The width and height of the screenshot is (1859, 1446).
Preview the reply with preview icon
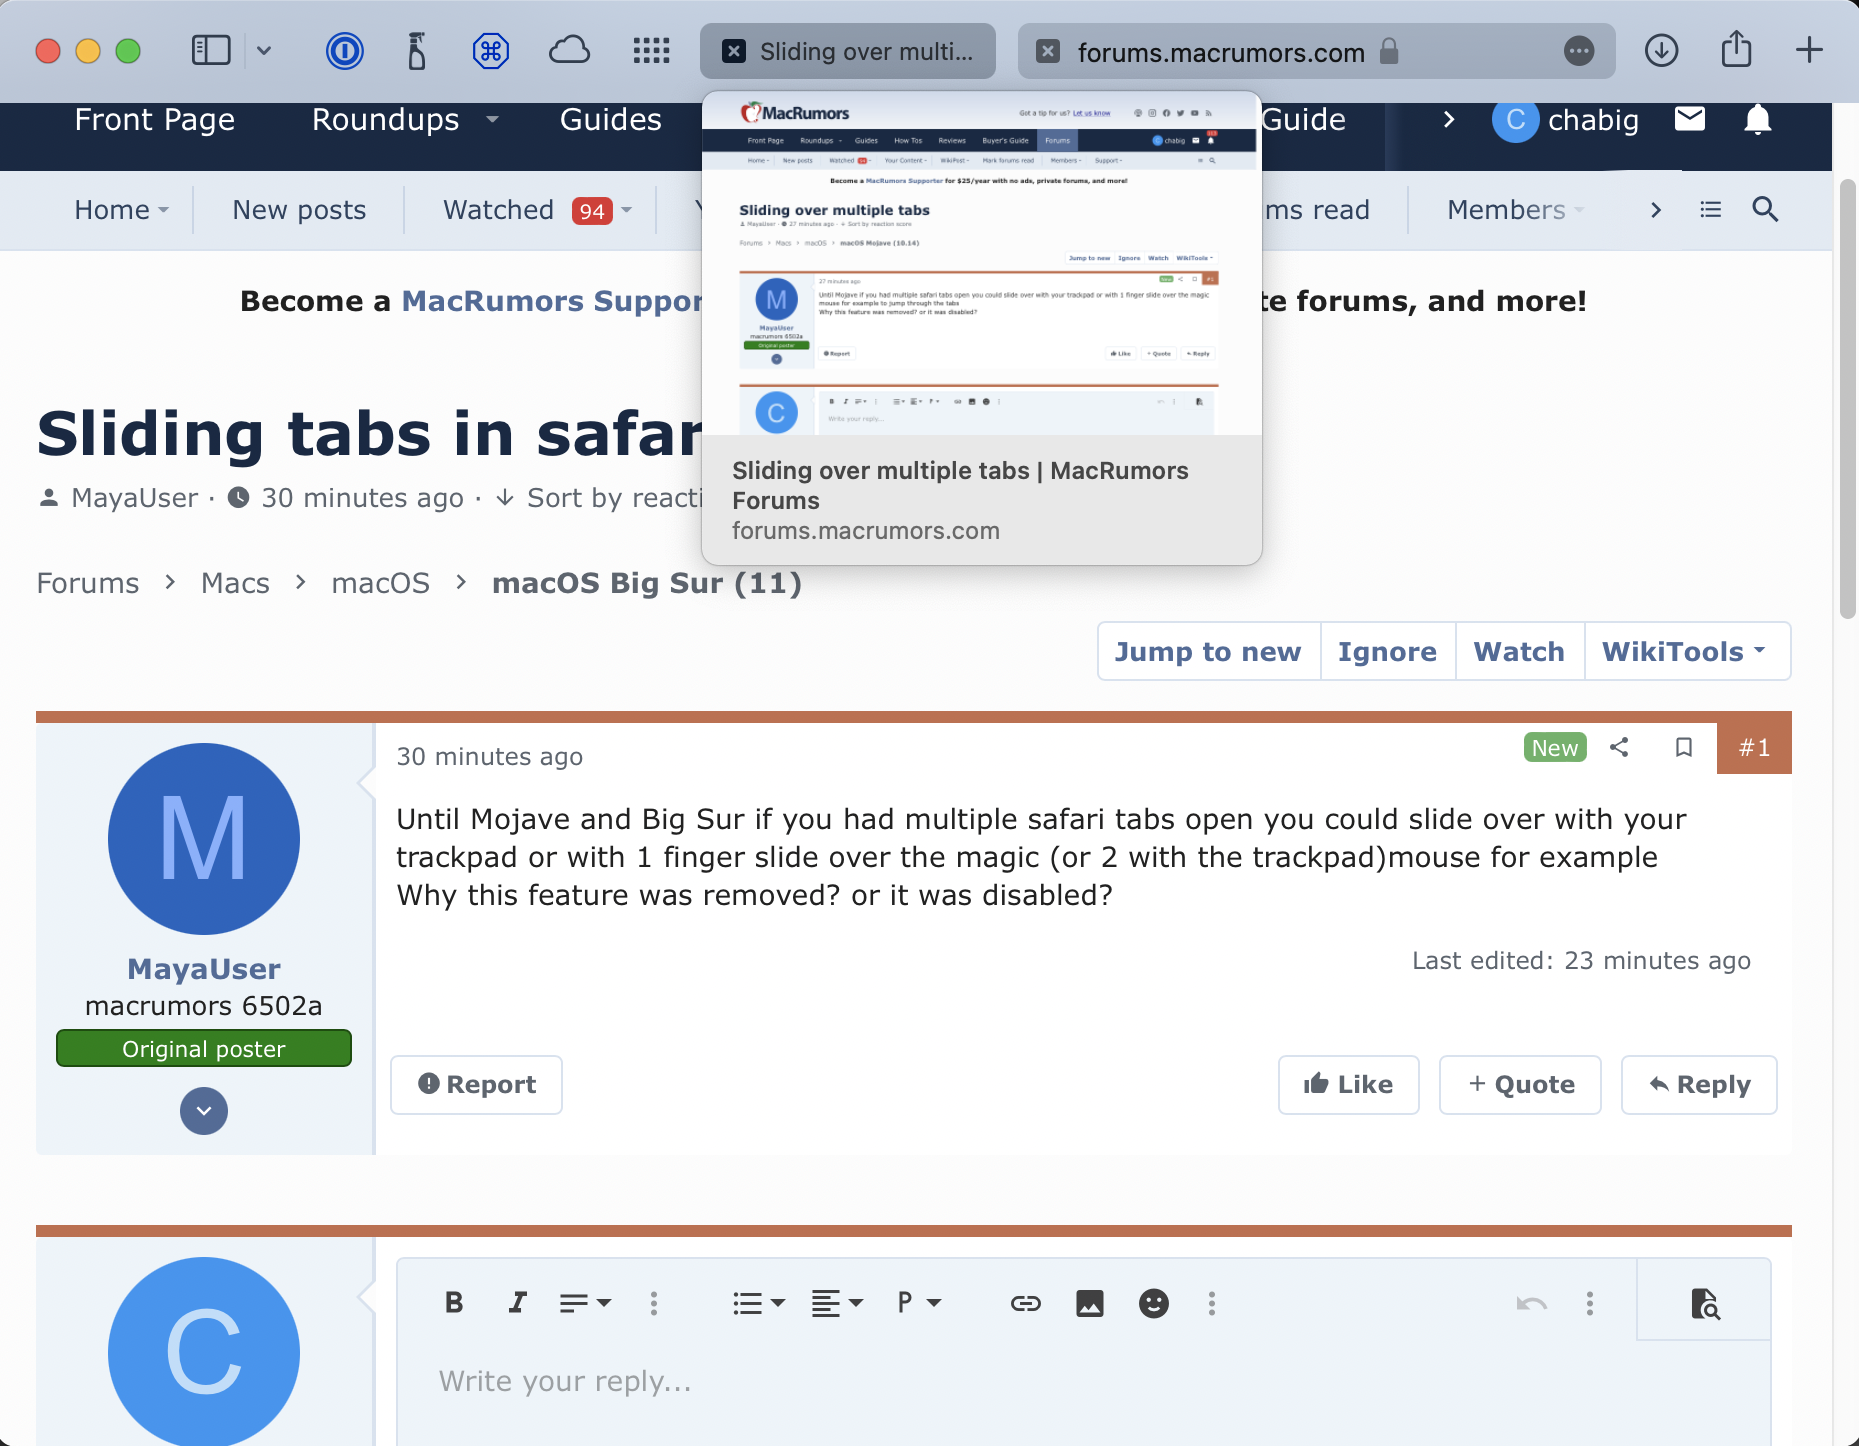(1705, 1303)
